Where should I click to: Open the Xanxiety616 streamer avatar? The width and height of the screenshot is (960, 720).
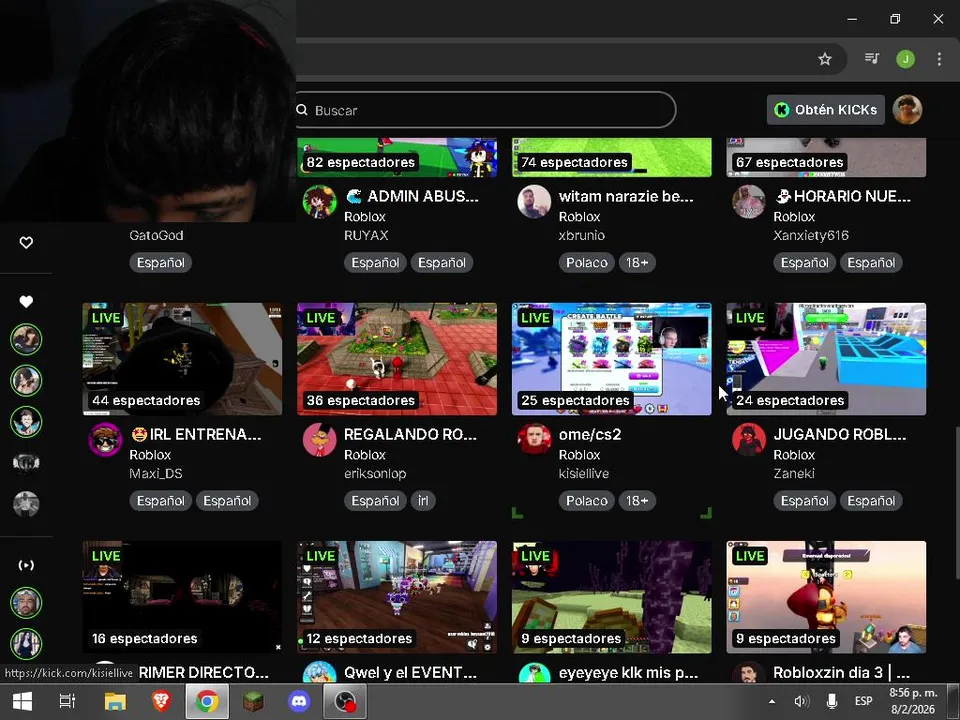749,201
